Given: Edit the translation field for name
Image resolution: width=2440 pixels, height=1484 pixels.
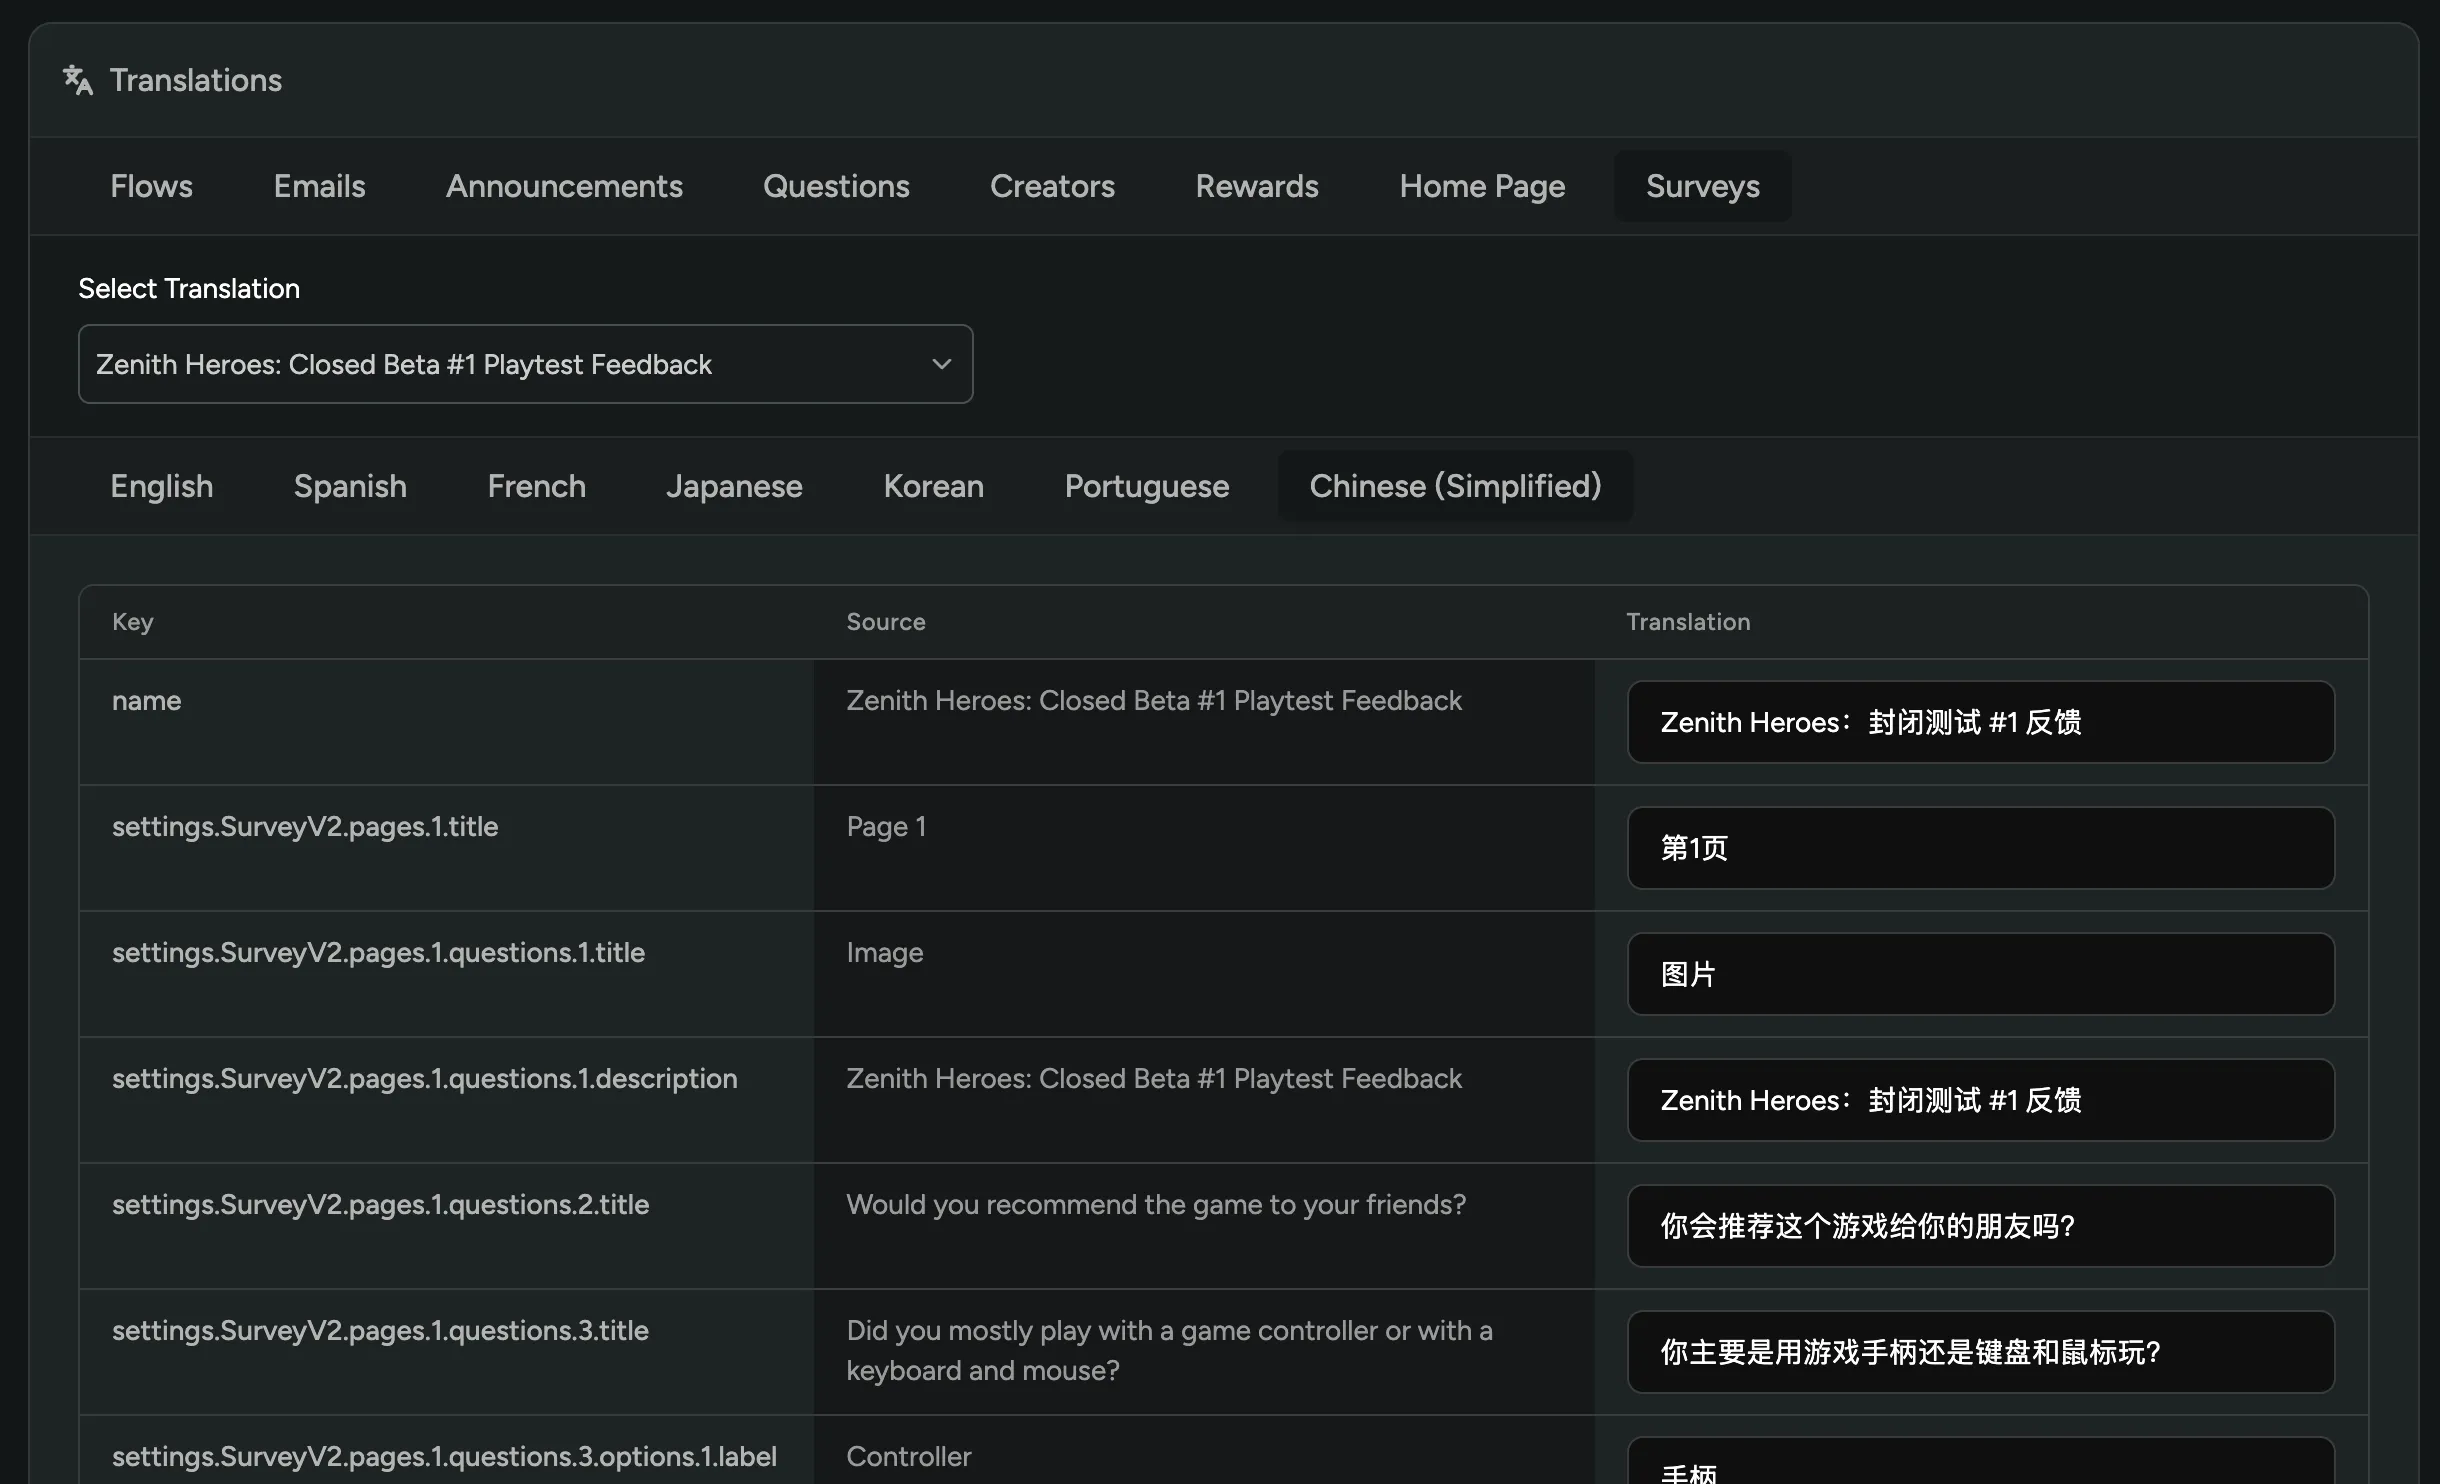Looking at the screenshot, I should (x=1980, y=722).
